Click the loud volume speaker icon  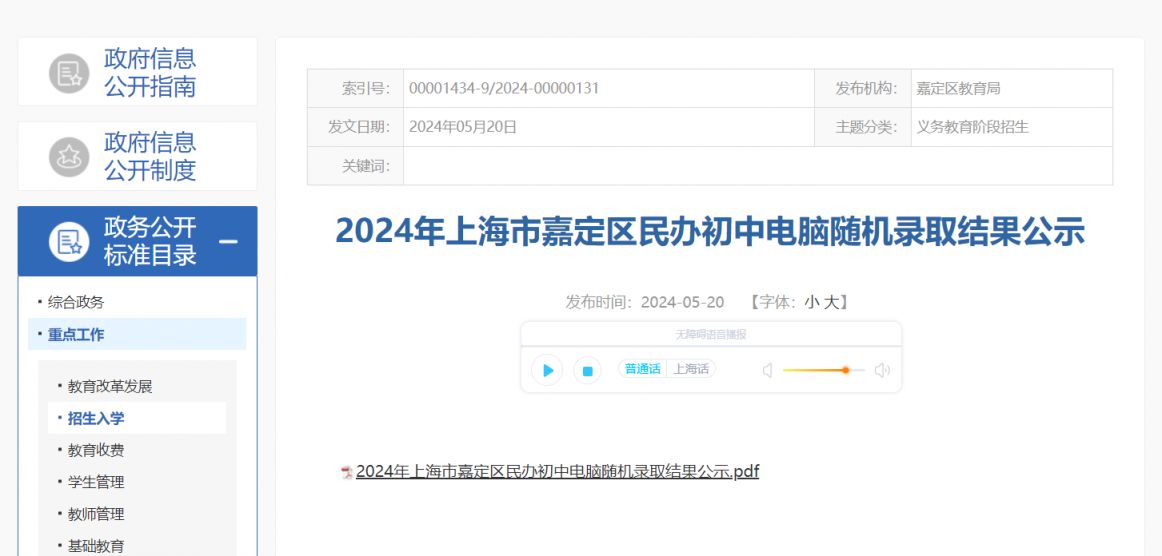click(882, 370)
